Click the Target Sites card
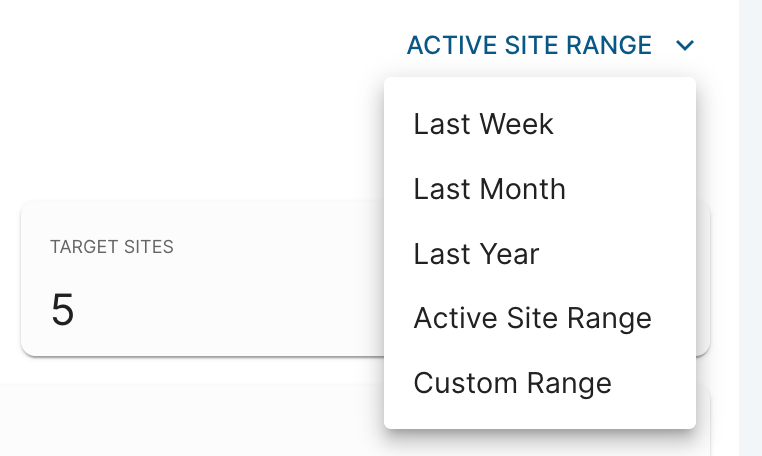 point(200,280)
